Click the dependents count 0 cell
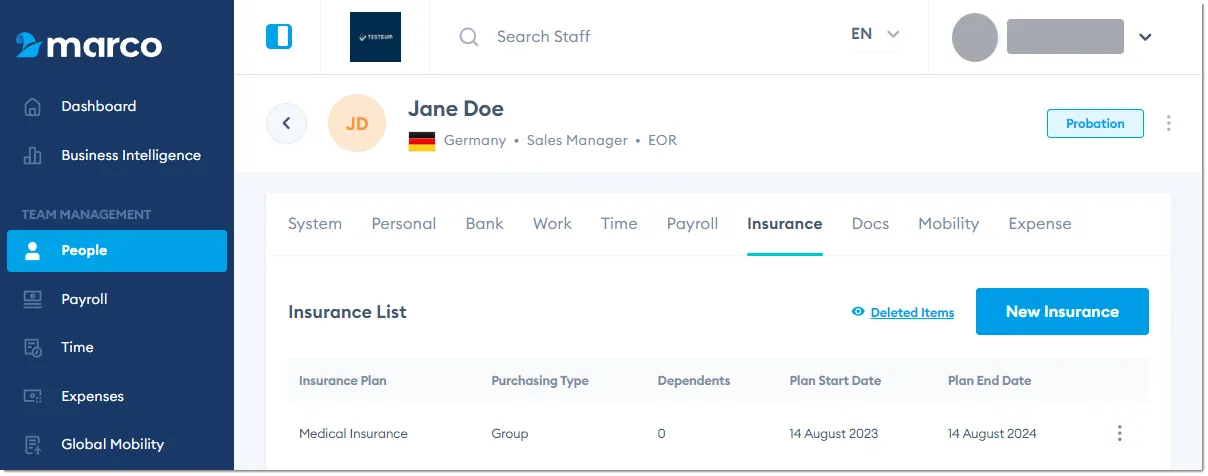The height and width of the screenshot is (476, 1208). pos(661,434)
